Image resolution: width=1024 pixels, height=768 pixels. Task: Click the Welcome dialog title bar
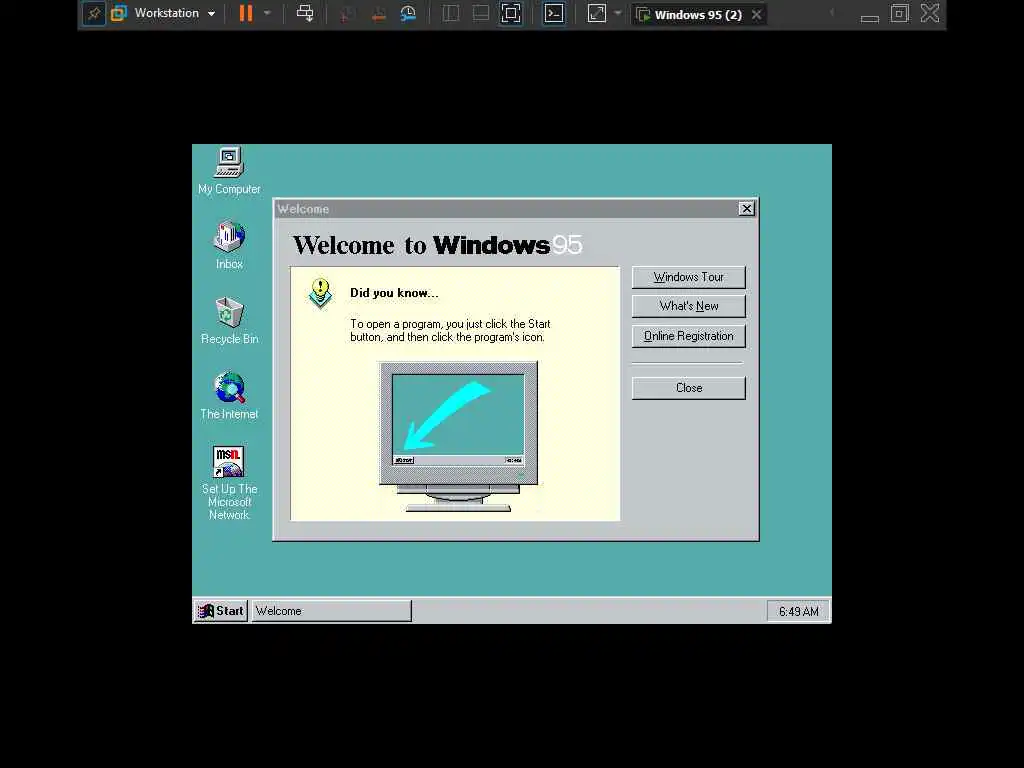click(x=506, y=209)
